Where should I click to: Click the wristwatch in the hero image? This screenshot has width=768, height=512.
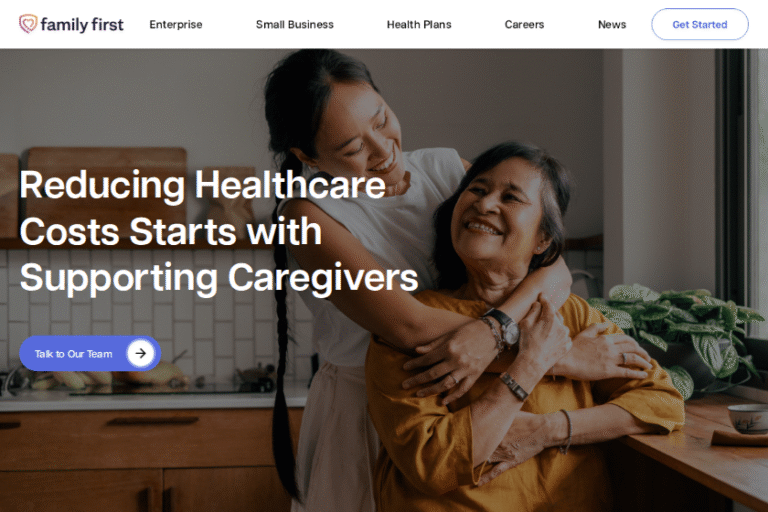click(x=504, y=326)
